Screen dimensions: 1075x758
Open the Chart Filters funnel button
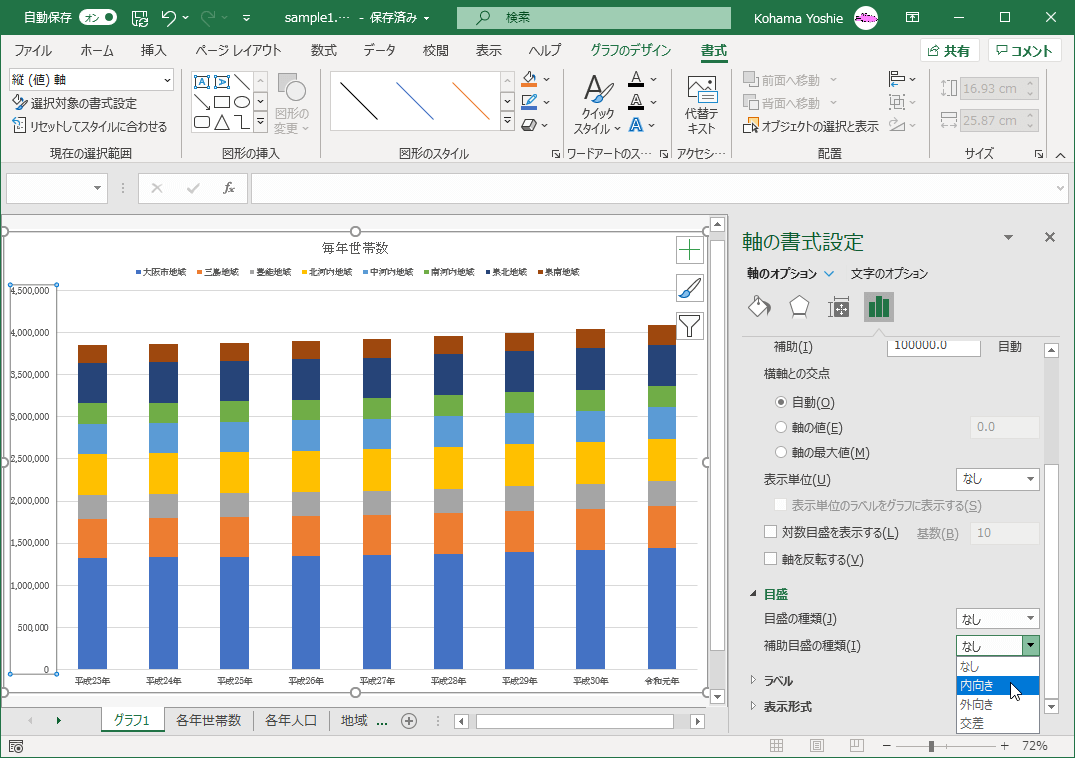pyautogui.click(x=690, y=326)
